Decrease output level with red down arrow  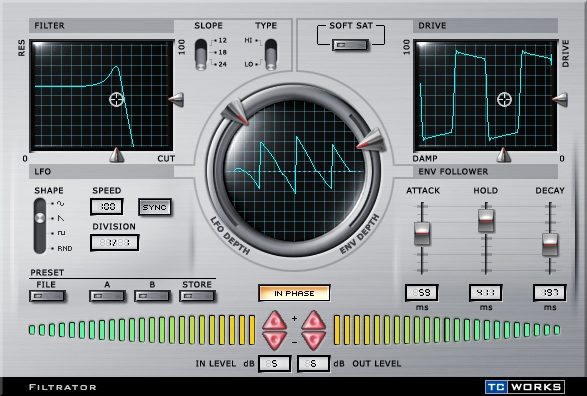click(x=313, y=340)
